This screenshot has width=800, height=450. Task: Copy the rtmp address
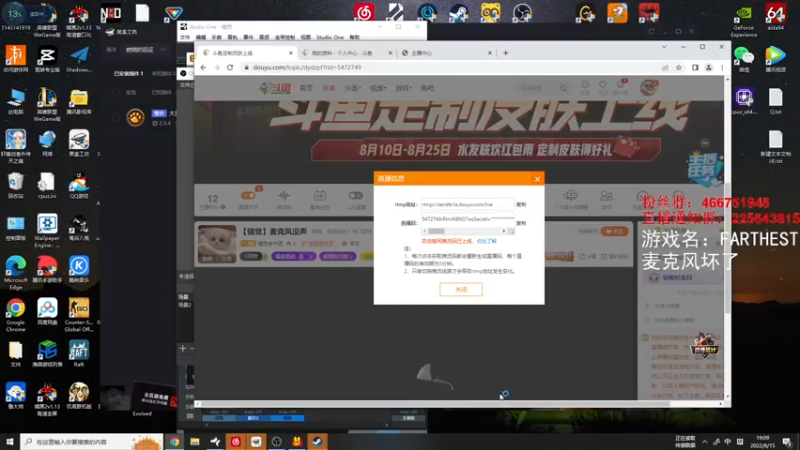click(521, 205)
